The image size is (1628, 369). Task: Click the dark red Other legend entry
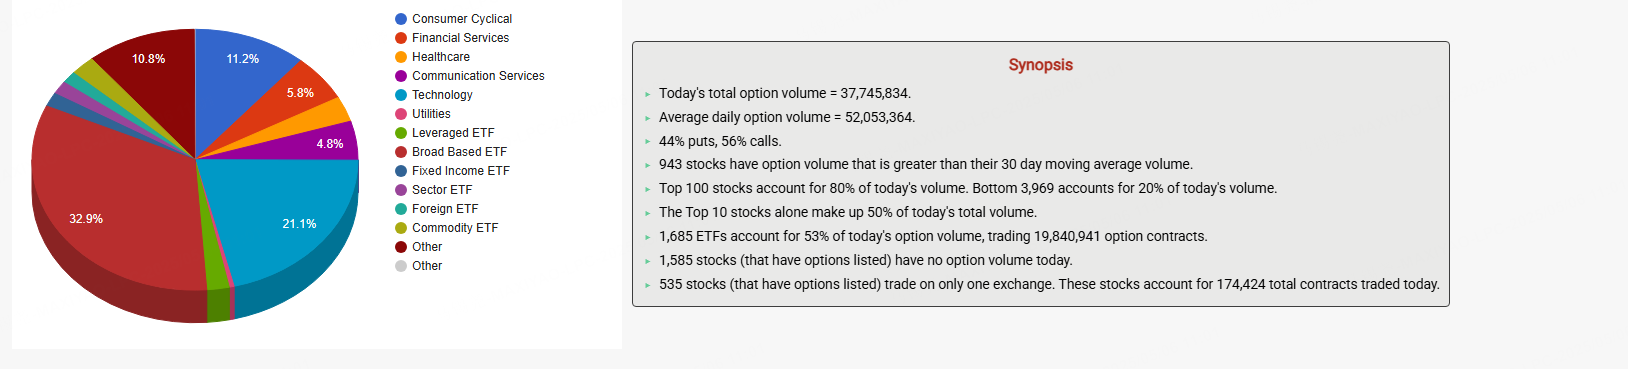tap(418, 247)
